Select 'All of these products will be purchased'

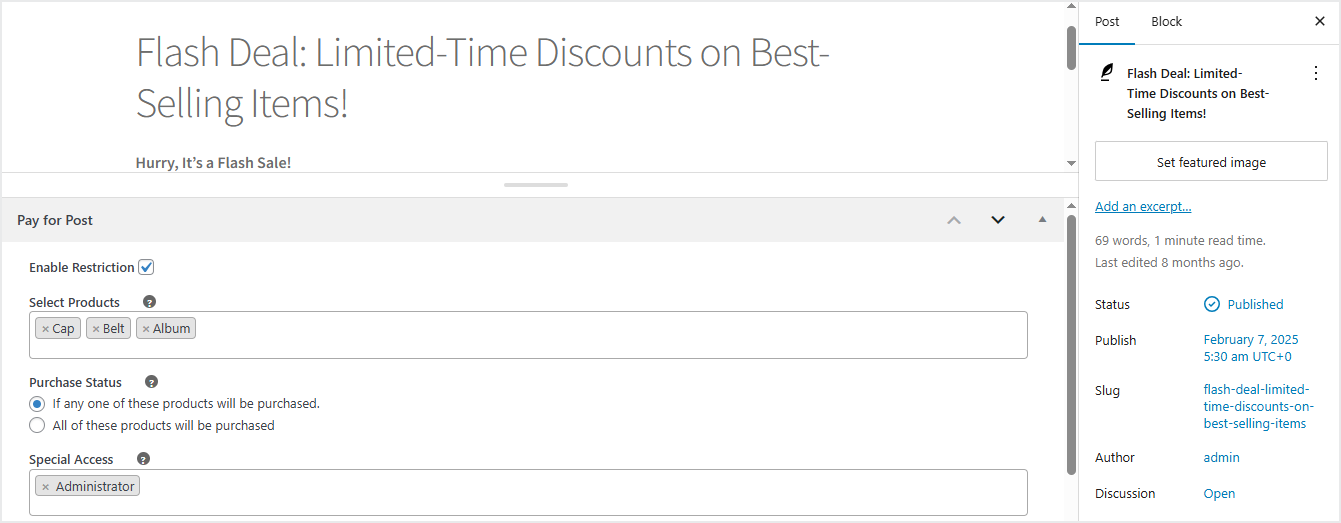[x=37, y=425]
